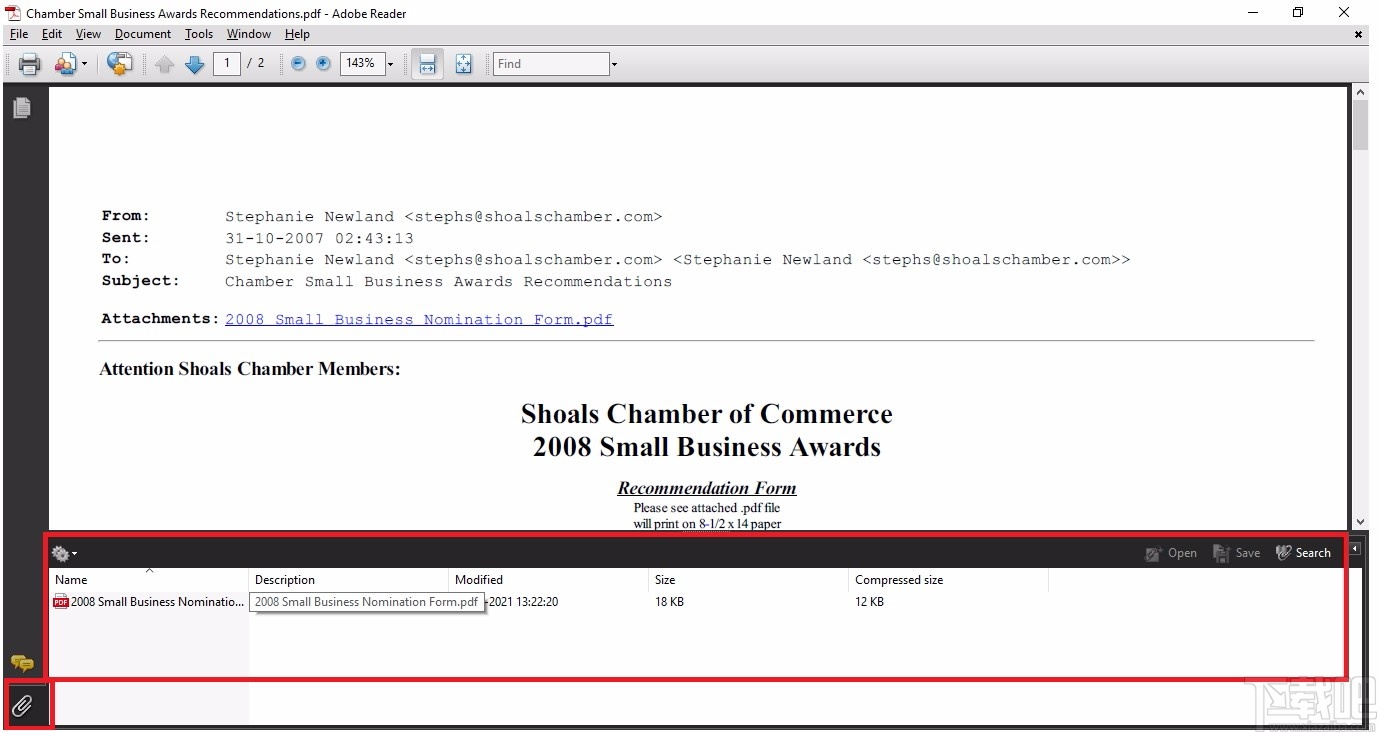The image size is (1379, 732).
Task: Go to next page with down arrow
Action: pyautogui.click(x=195, y=64)
